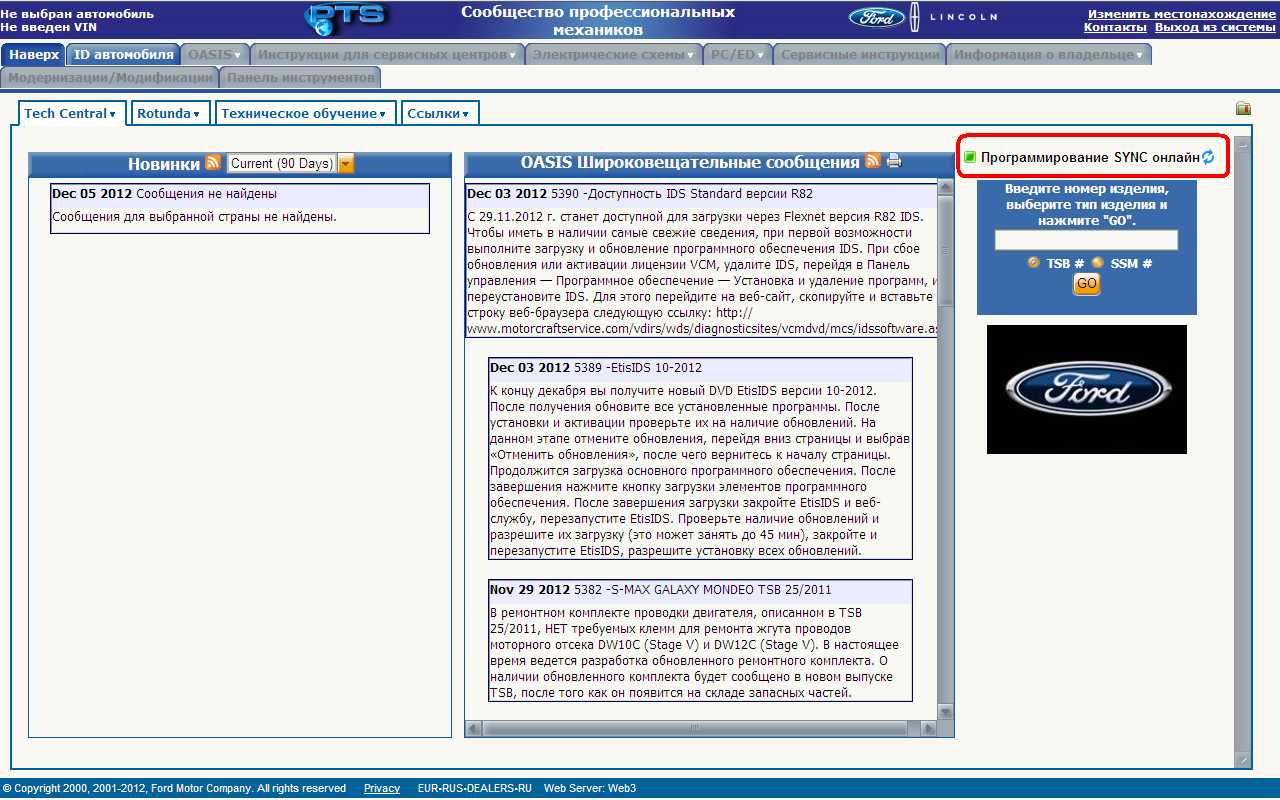The height and width of the screenshot is (800, 1280).
Task: Expand the Техническое обучение tab menu
Action: coord(305,114)
